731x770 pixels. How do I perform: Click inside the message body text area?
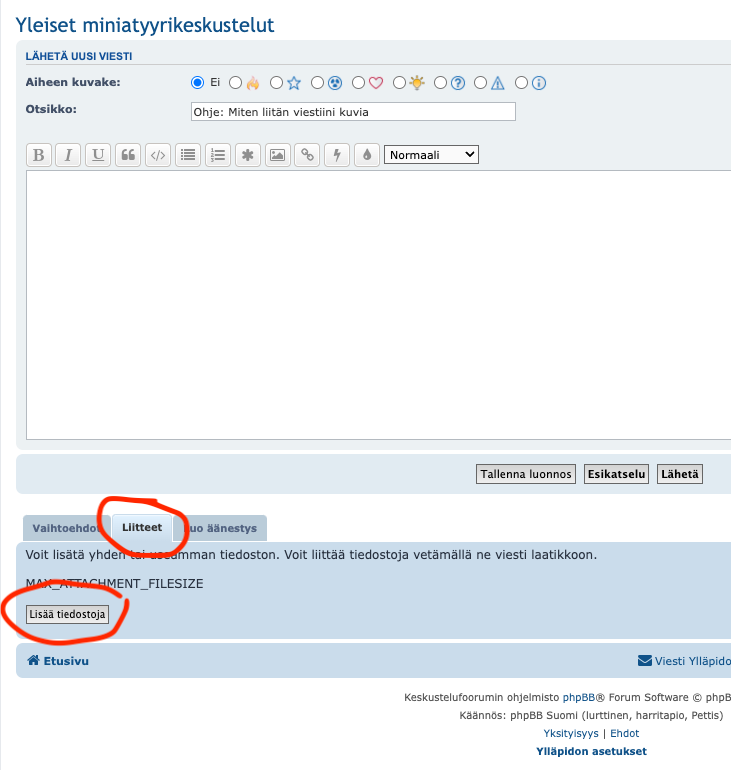click(x=379, y=305)
